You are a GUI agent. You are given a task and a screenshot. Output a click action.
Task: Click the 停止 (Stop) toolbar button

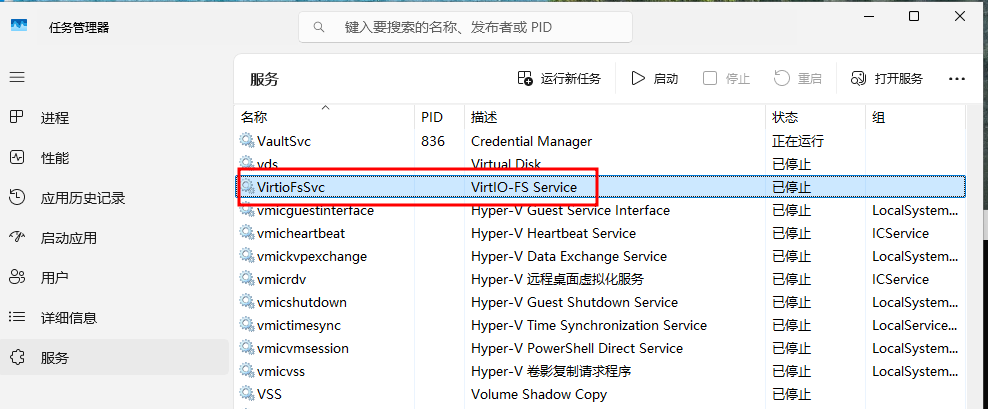tap(726, 78)
